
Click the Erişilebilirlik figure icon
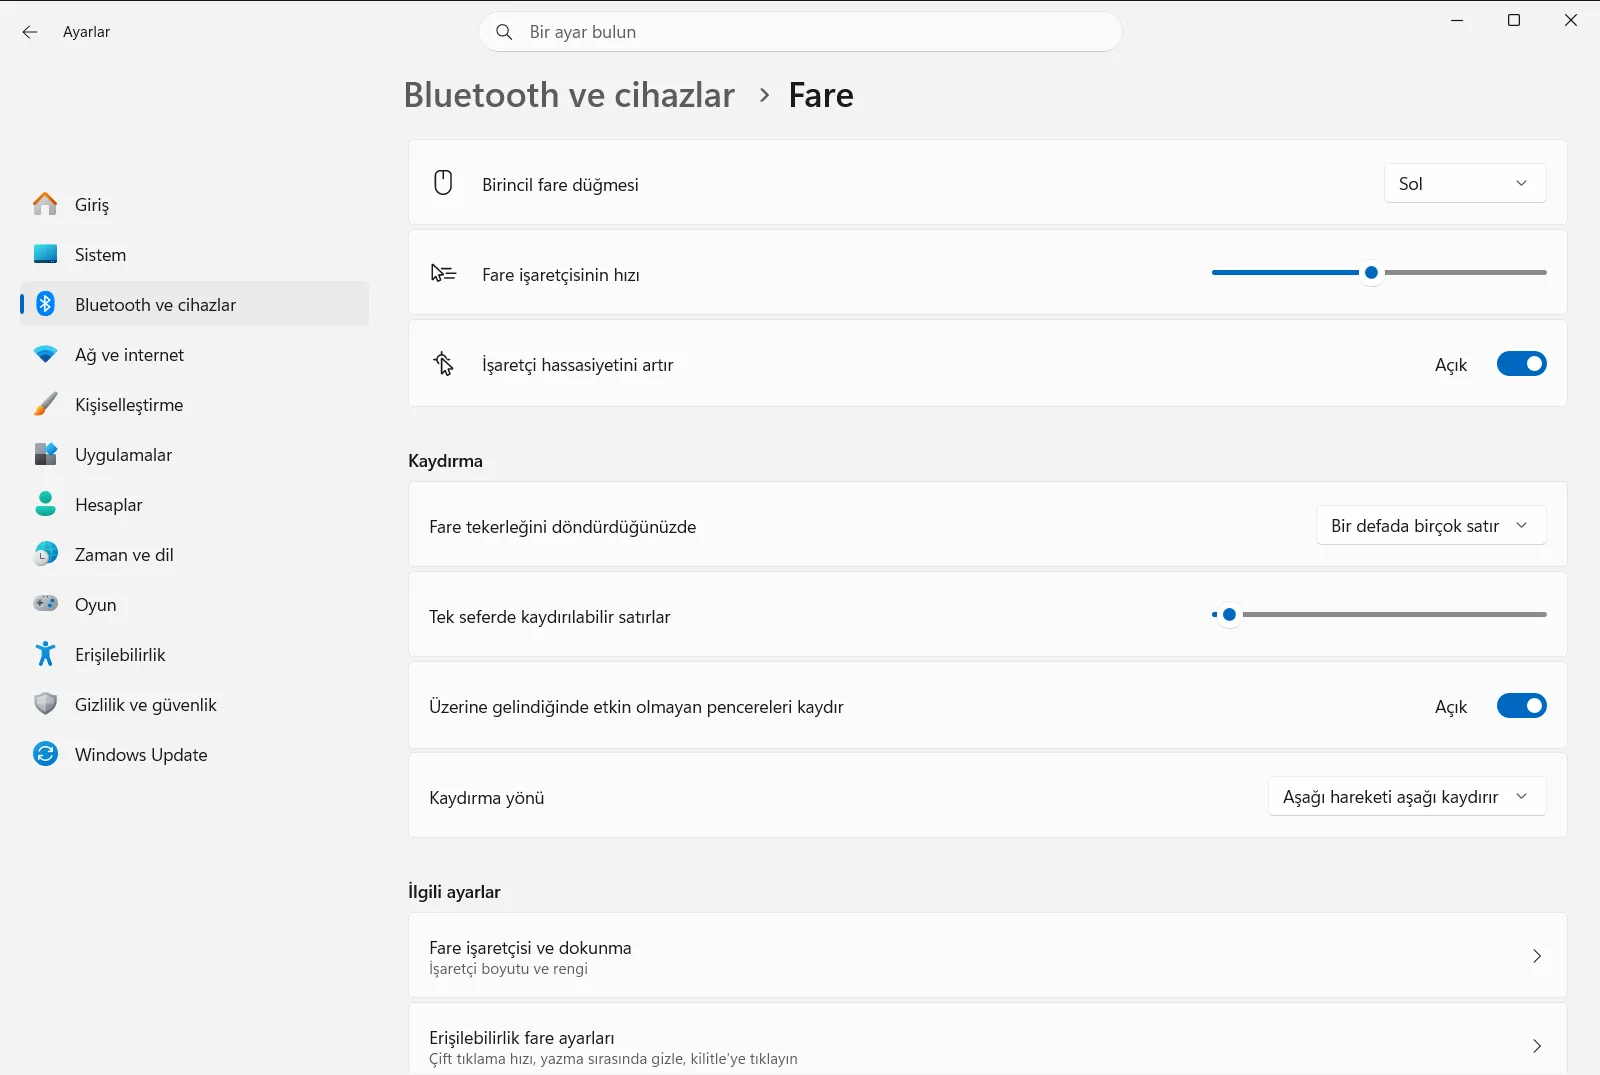tap(45, 654)
